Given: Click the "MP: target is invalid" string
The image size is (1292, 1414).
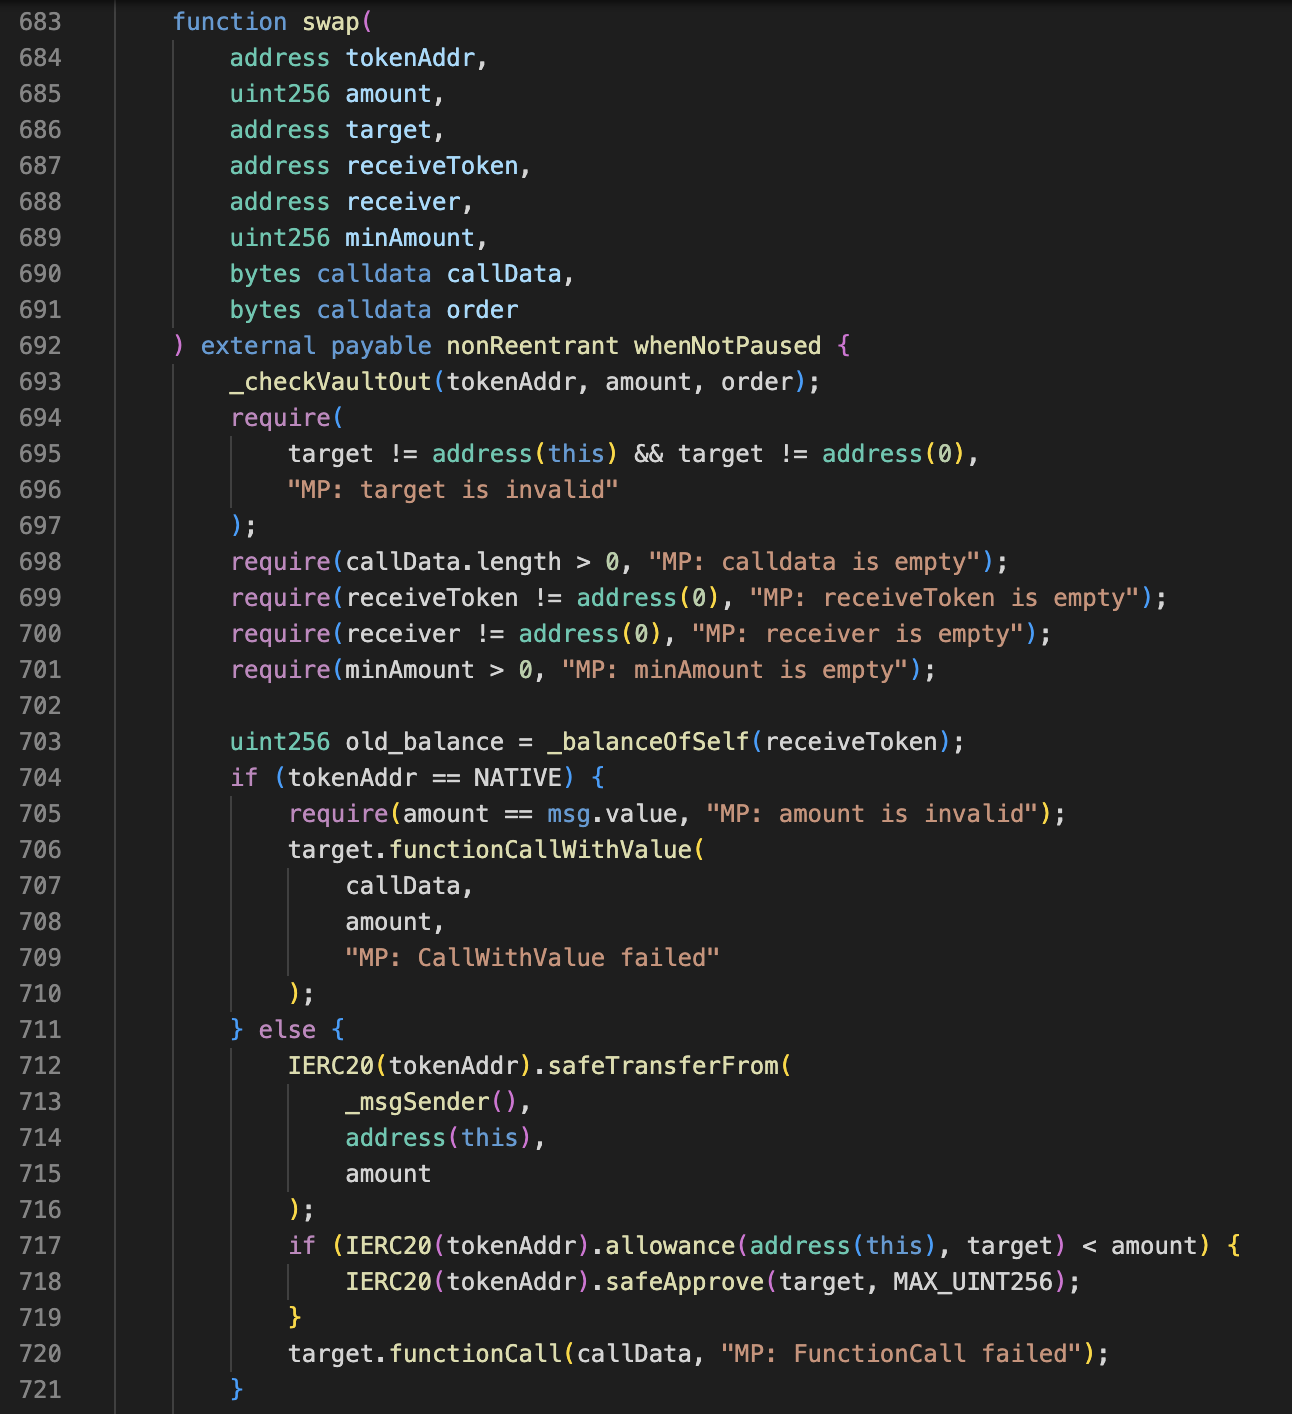Looking at the screenshot, I should point(453,490).
